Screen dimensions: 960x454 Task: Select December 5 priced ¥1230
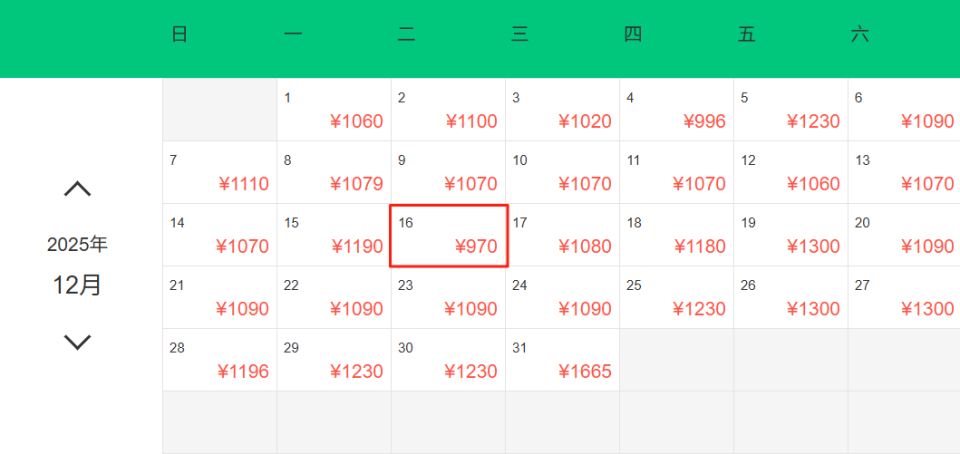click(x=790, y=111)
